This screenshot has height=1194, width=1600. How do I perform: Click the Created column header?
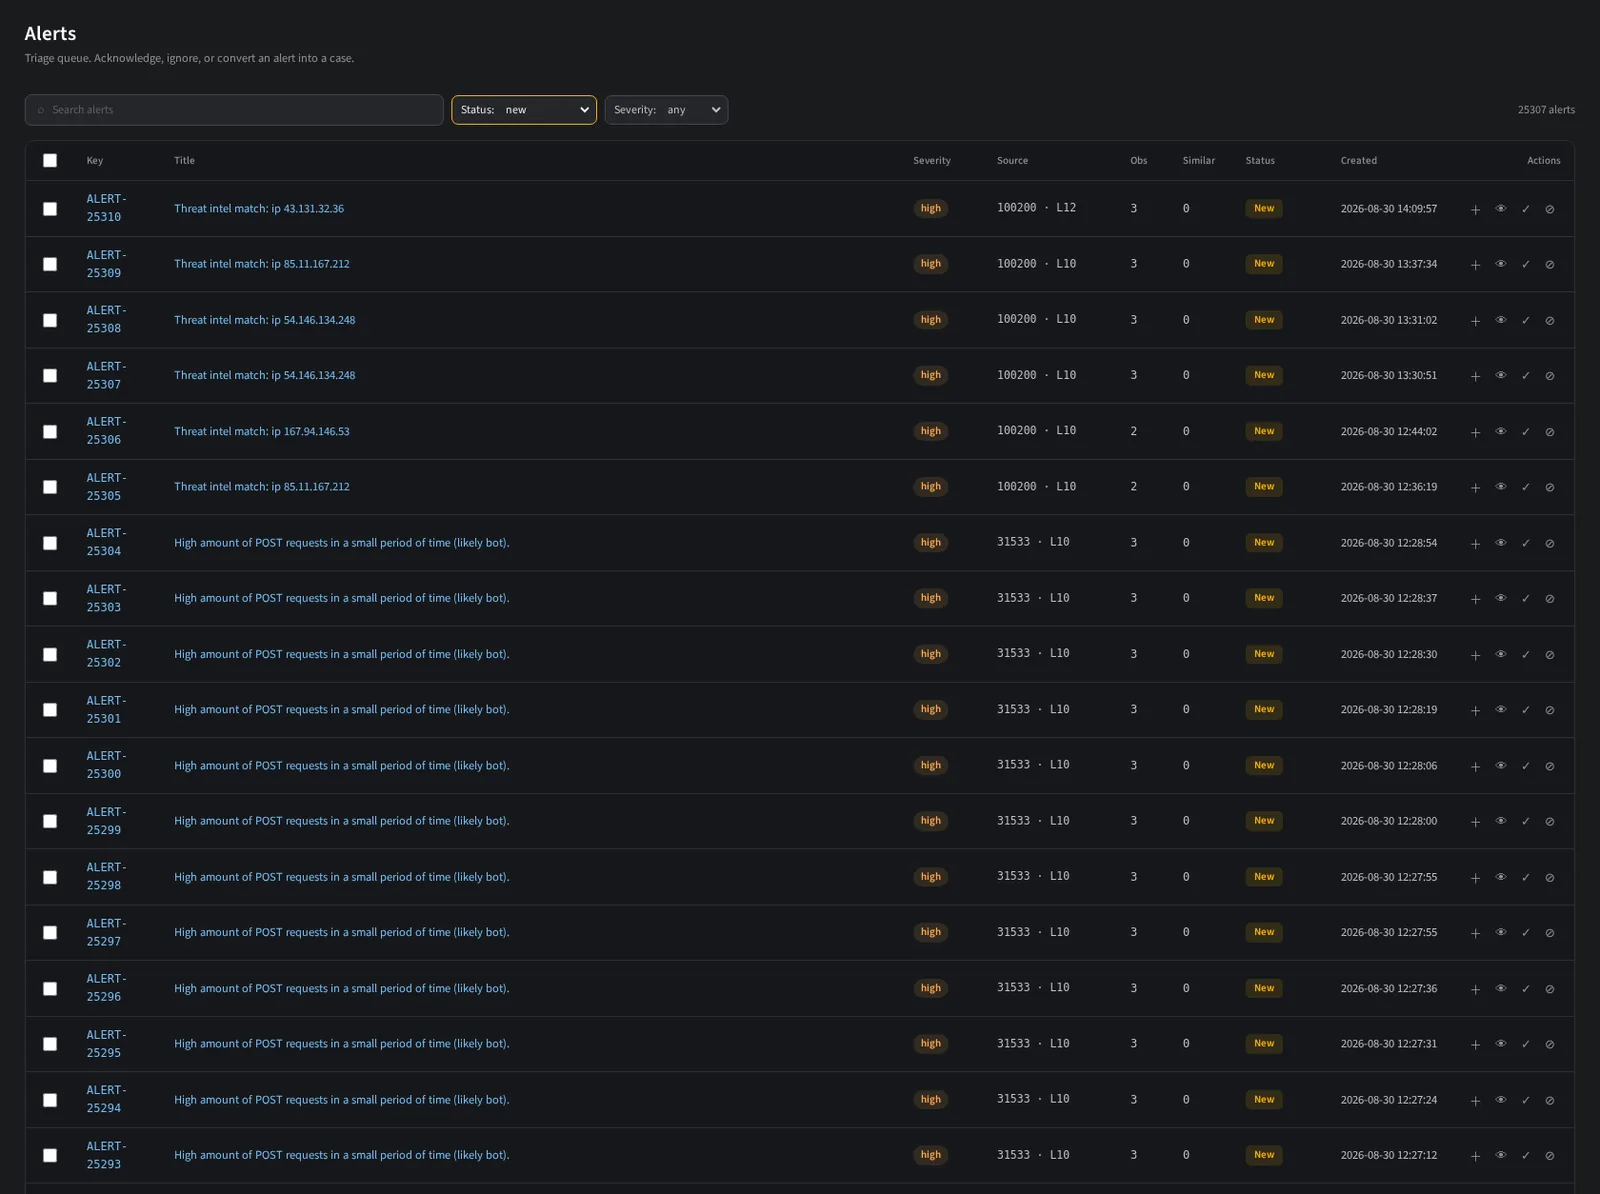tap(1359, 160)
